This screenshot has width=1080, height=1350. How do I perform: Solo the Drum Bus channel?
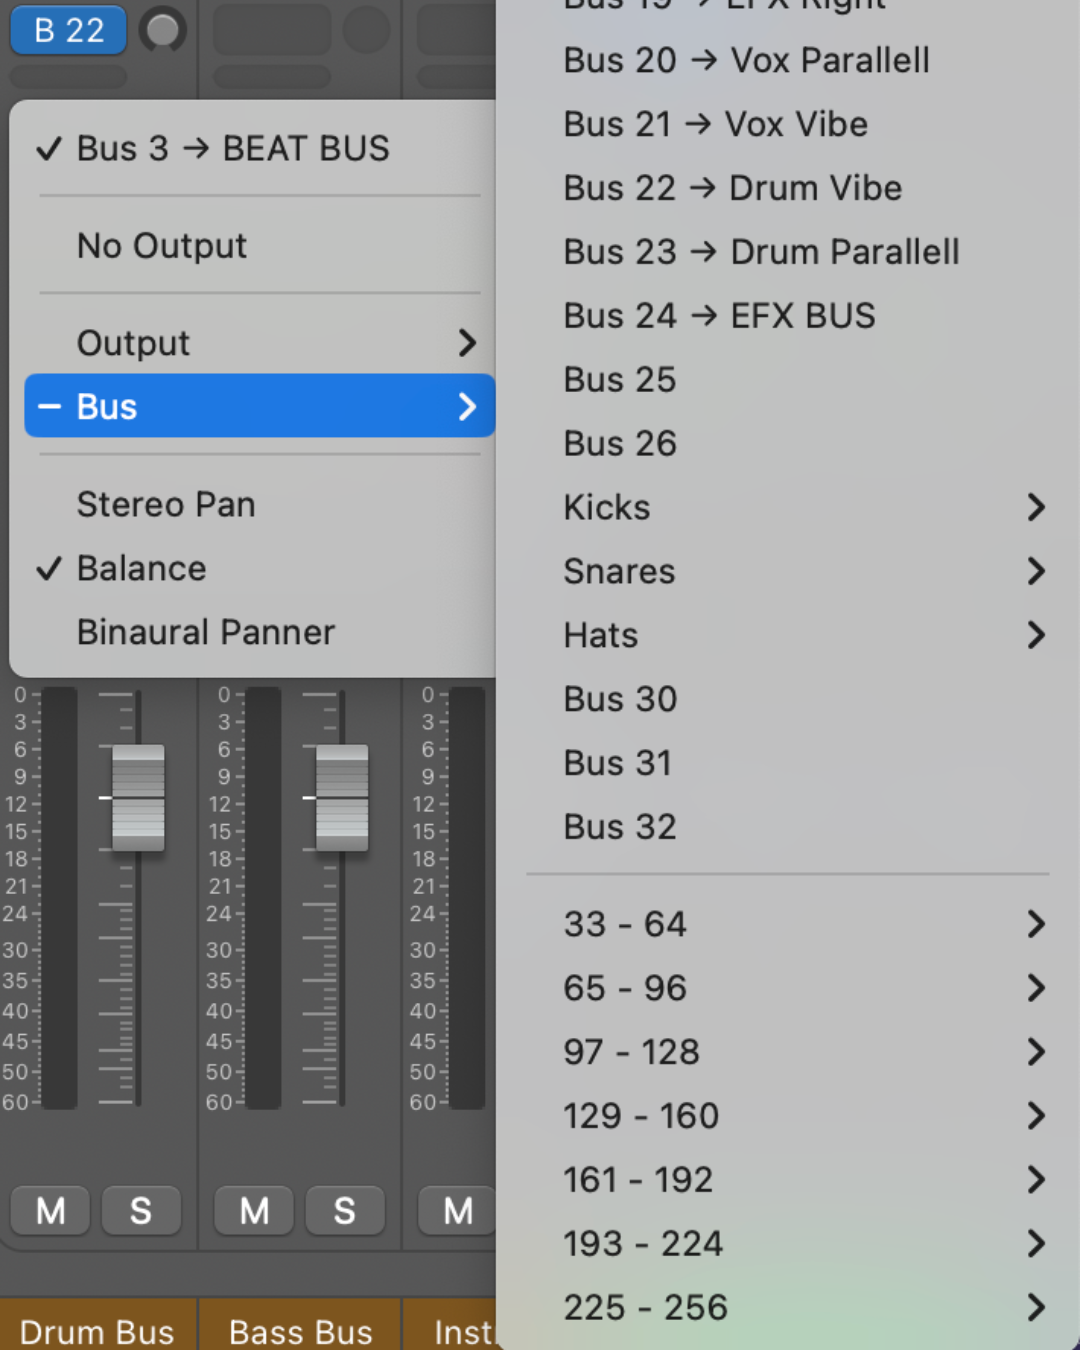(141, 1211)
